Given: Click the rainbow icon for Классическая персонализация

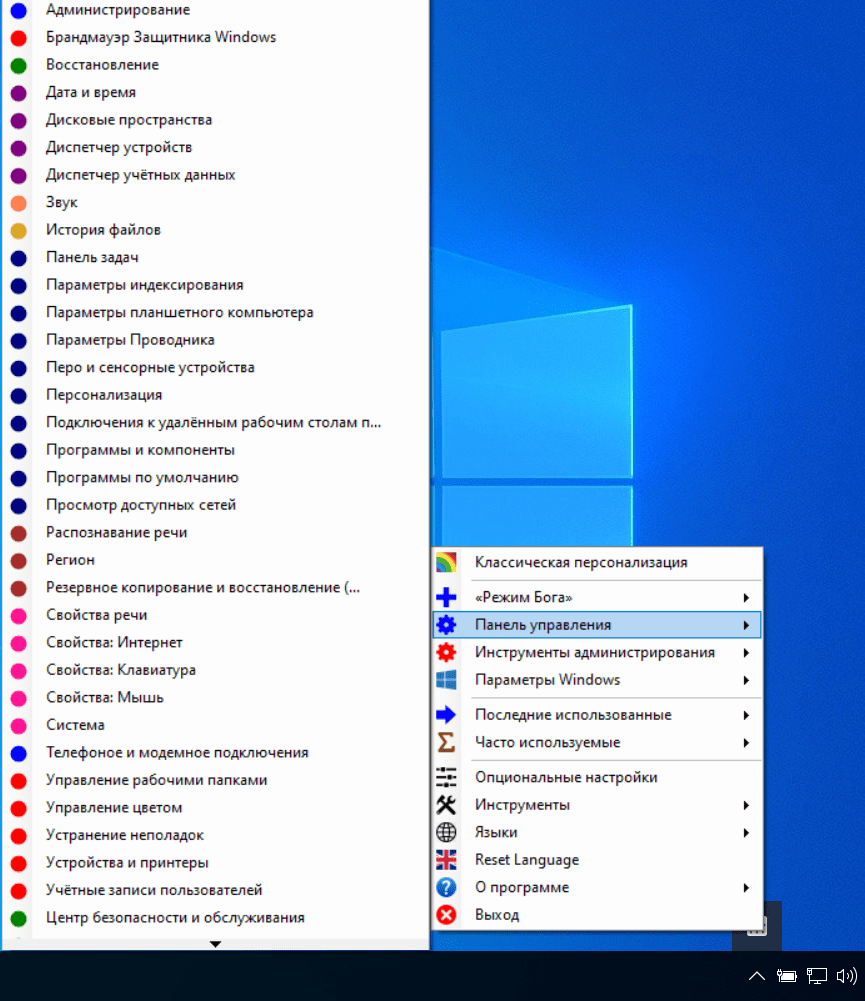Looking at the screenshot, I should (x=446, y=562).
